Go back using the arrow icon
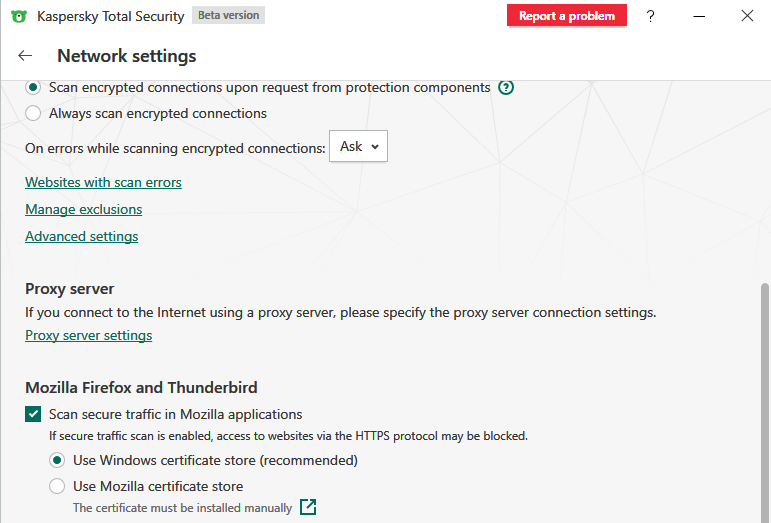 pyautogui.click(x=25, y=56)
